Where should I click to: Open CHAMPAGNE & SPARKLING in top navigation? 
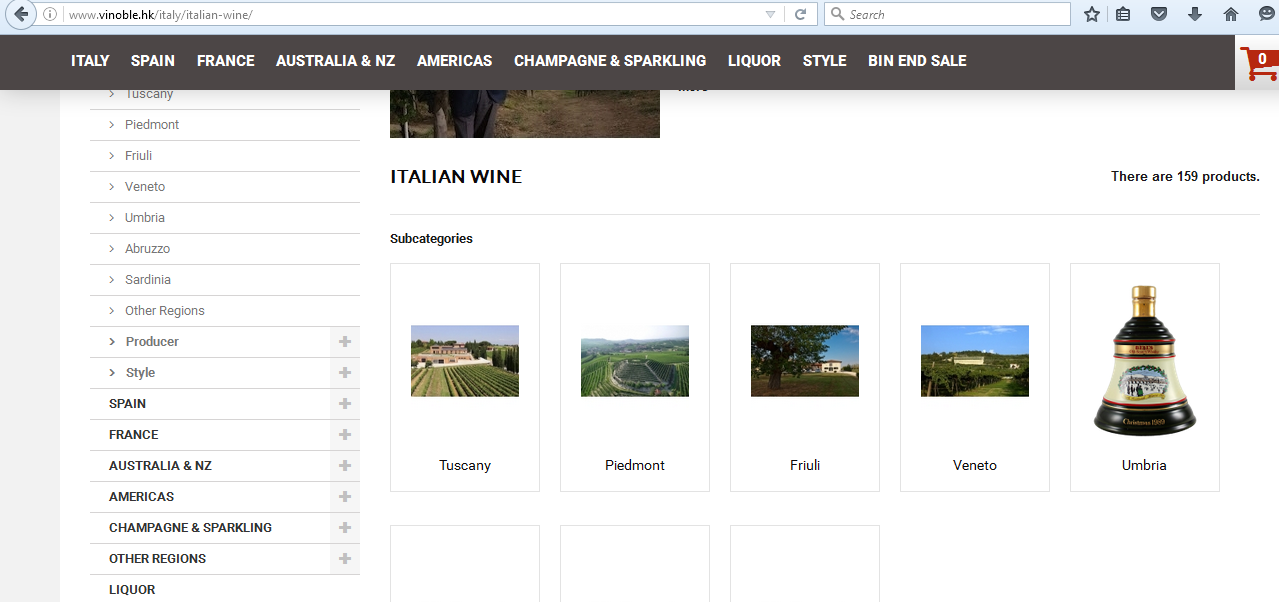(610, 61)
